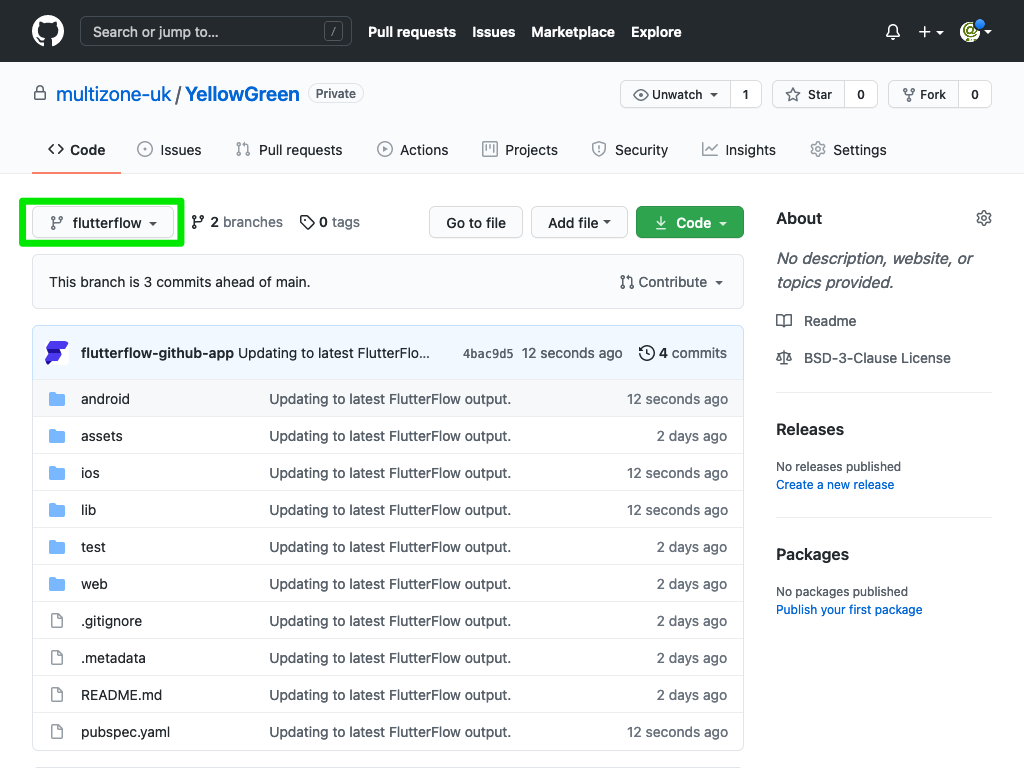This screenshot has height=768, width=1024.
Task: Open the assets folder
Action: click(102, 436)
